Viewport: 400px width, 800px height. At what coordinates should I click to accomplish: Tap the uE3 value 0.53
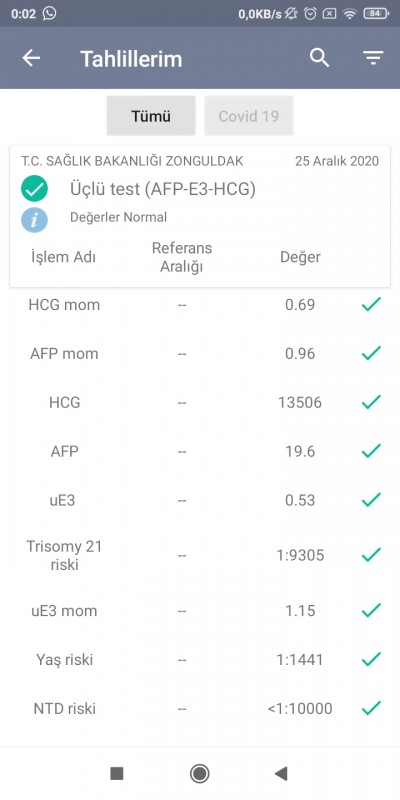300,501
